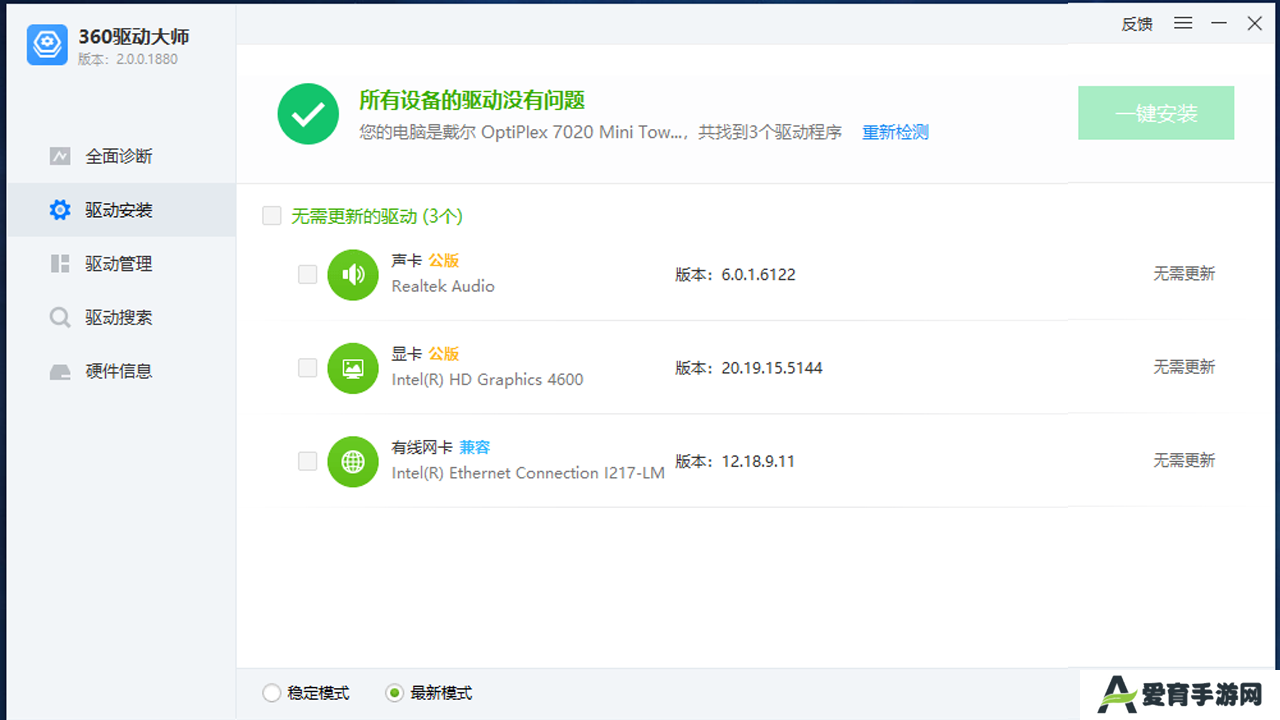Viewport: 1280px width, 720px height.
Task: Click the green network globe icon
Action: pos(353,461)
